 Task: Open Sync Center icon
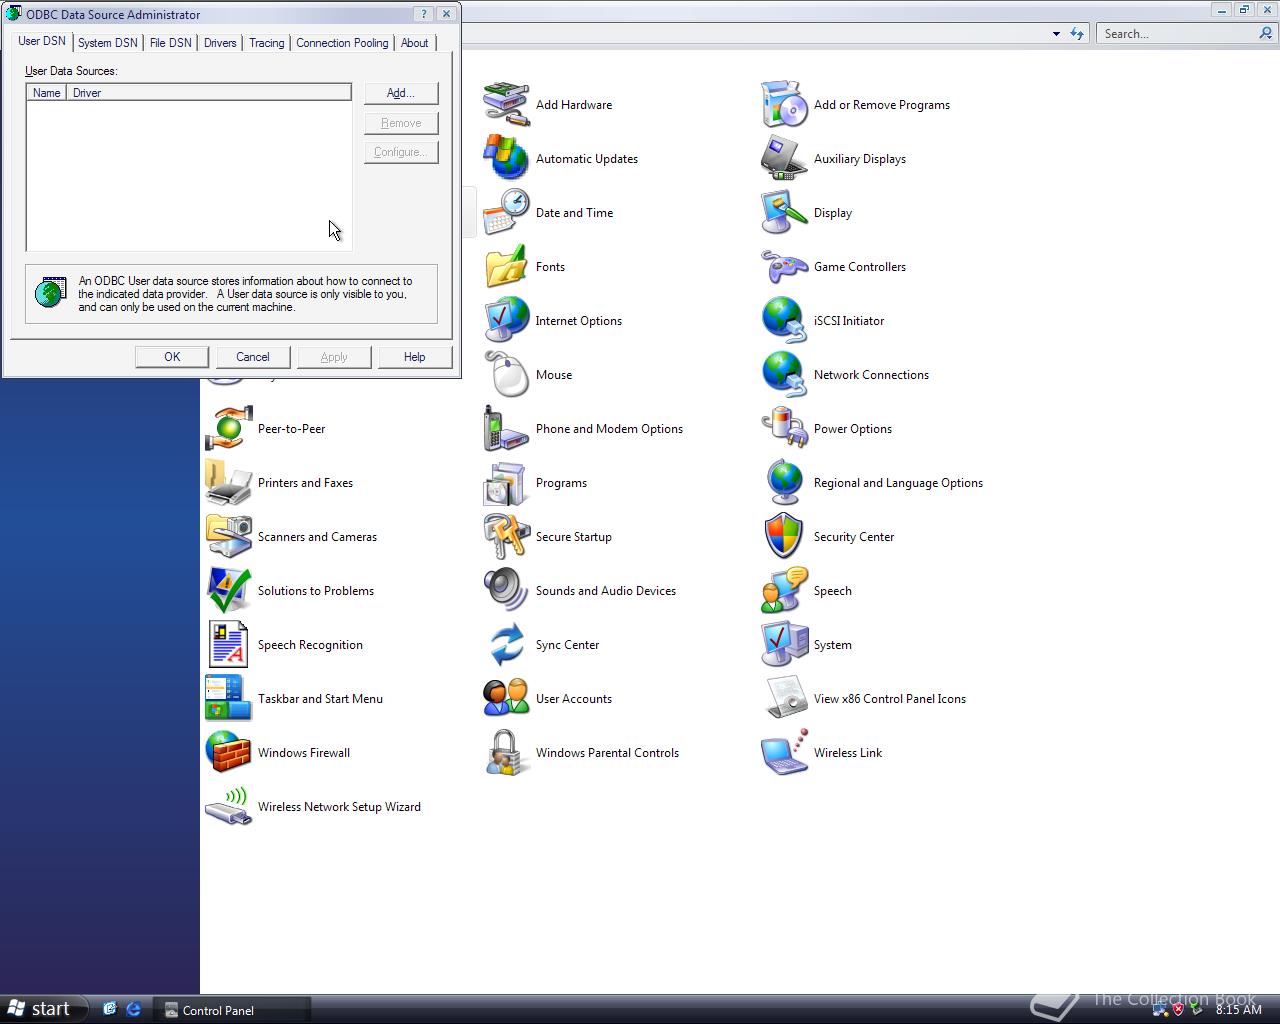pos(506,645)
